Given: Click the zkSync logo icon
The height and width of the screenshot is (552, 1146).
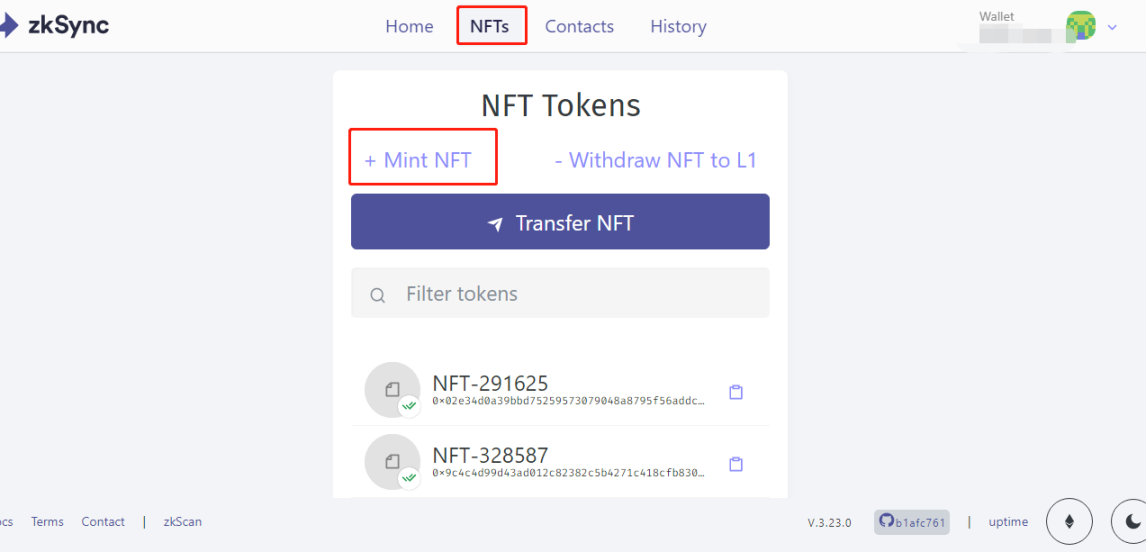Looking at the screenshot, I should [6, 26].
